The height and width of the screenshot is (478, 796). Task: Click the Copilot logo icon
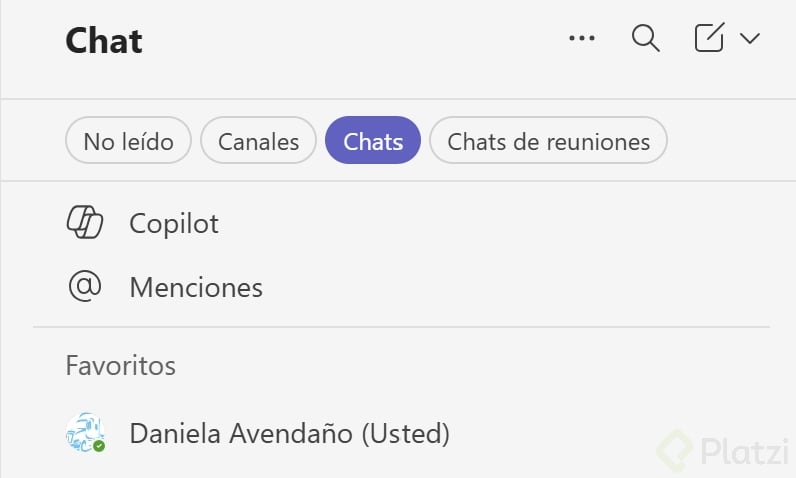click(x=85, y=223)
